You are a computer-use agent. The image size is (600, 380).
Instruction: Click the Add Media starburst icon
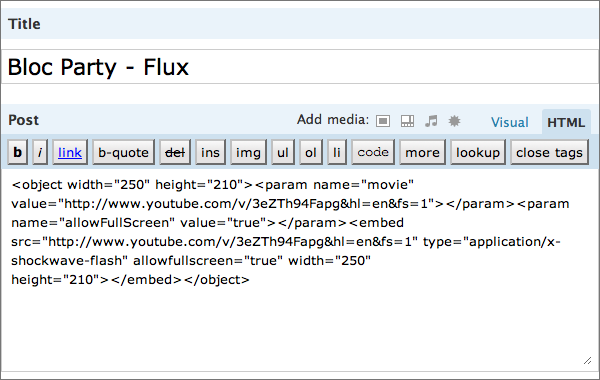pos(454,121)
